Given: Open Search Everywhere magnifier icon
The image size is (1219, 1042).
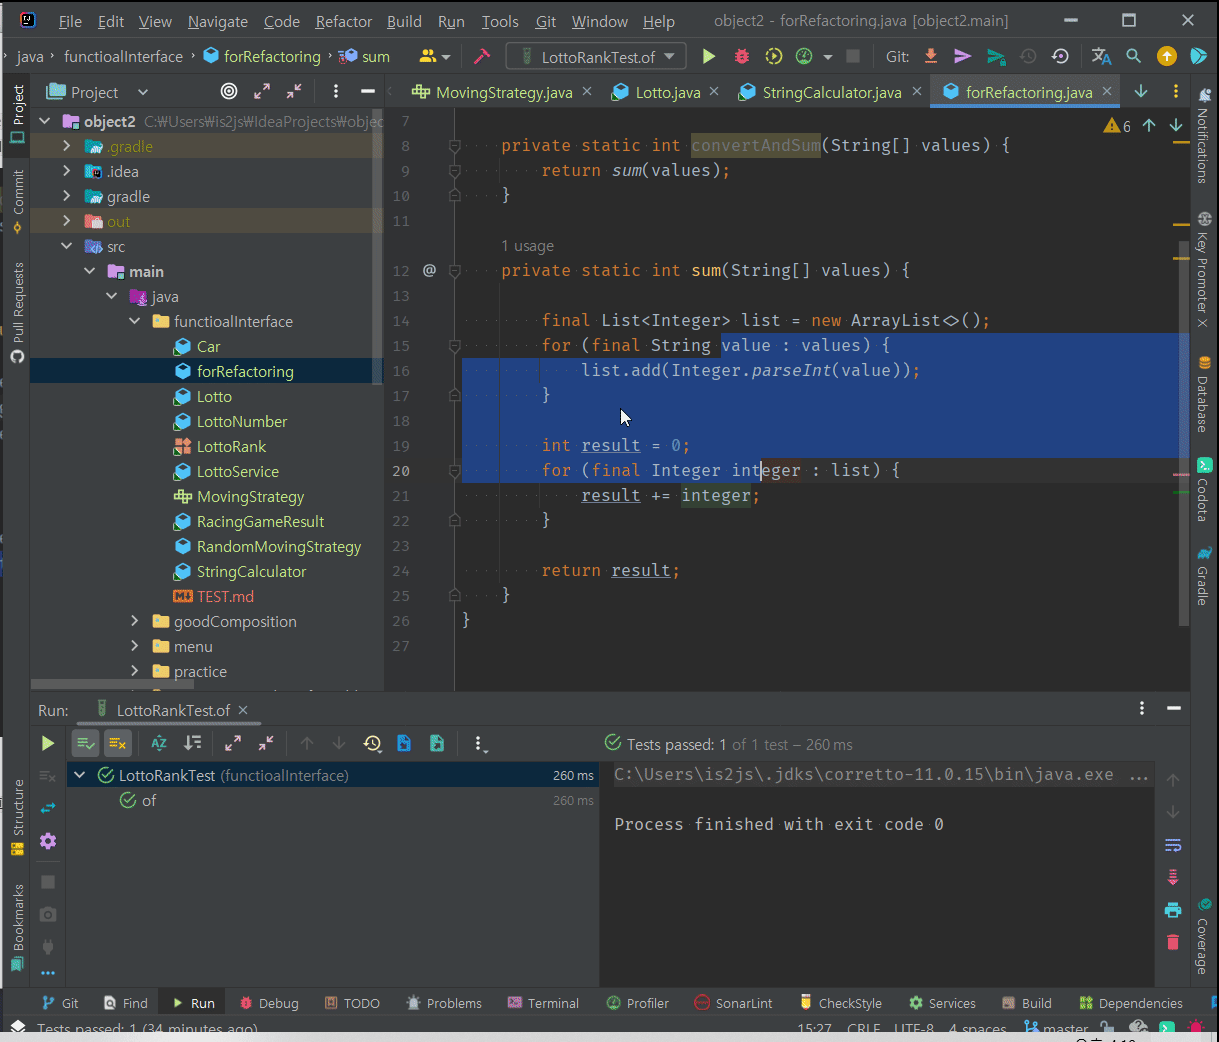Looking at the screenshot, I should tap(1133, 57).
